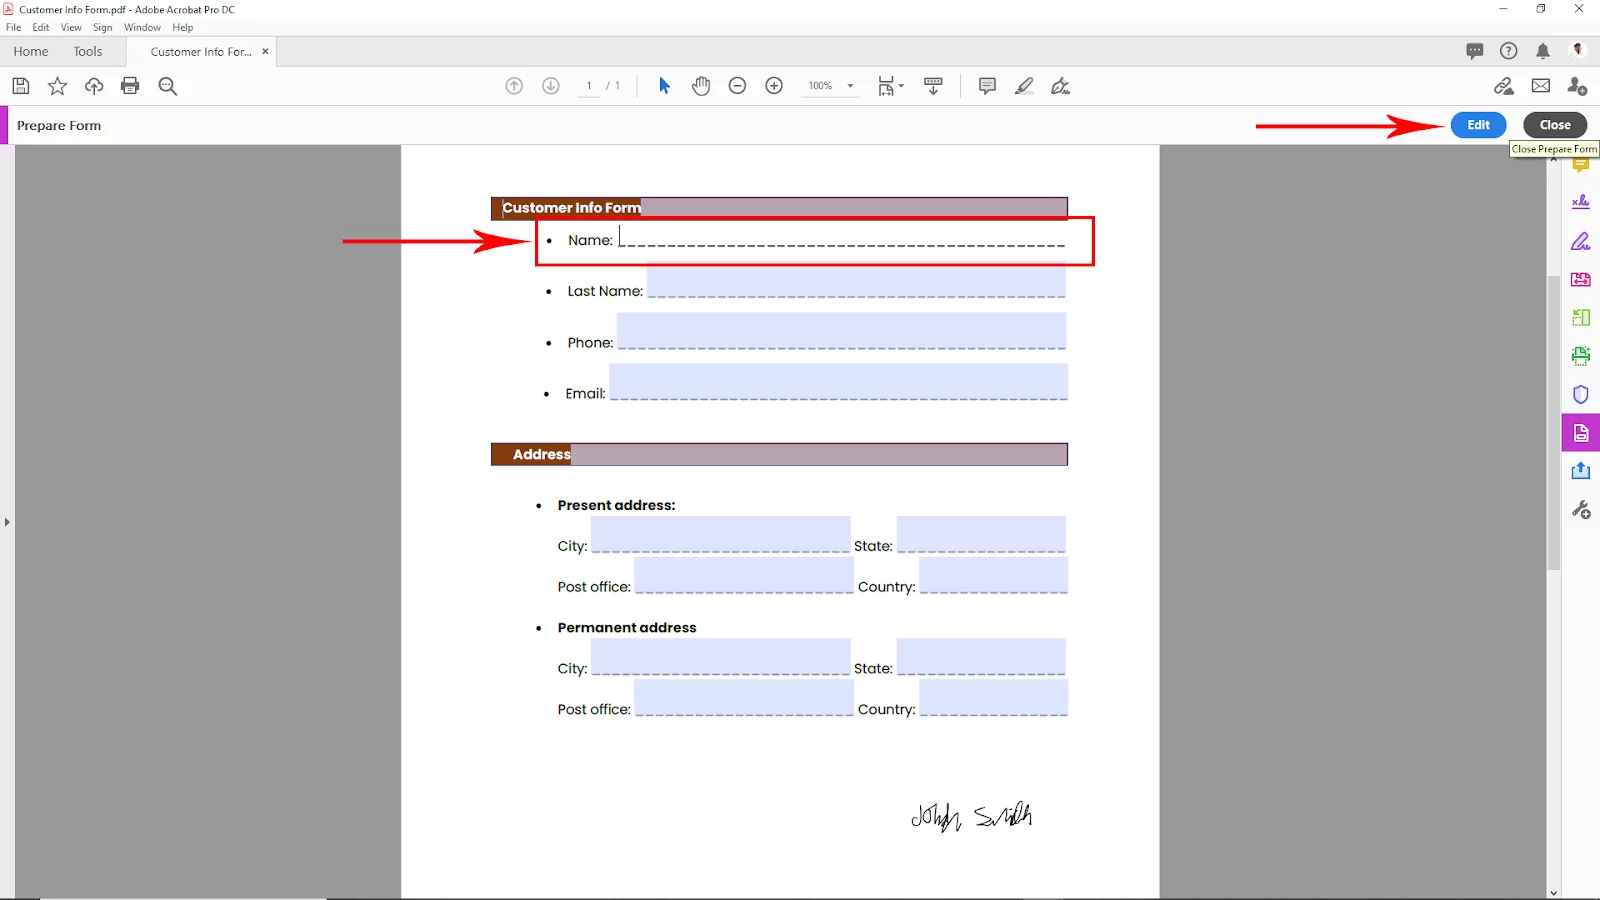1600x900 pixels.
Task: Click present address City field
Action: point(721,535)
